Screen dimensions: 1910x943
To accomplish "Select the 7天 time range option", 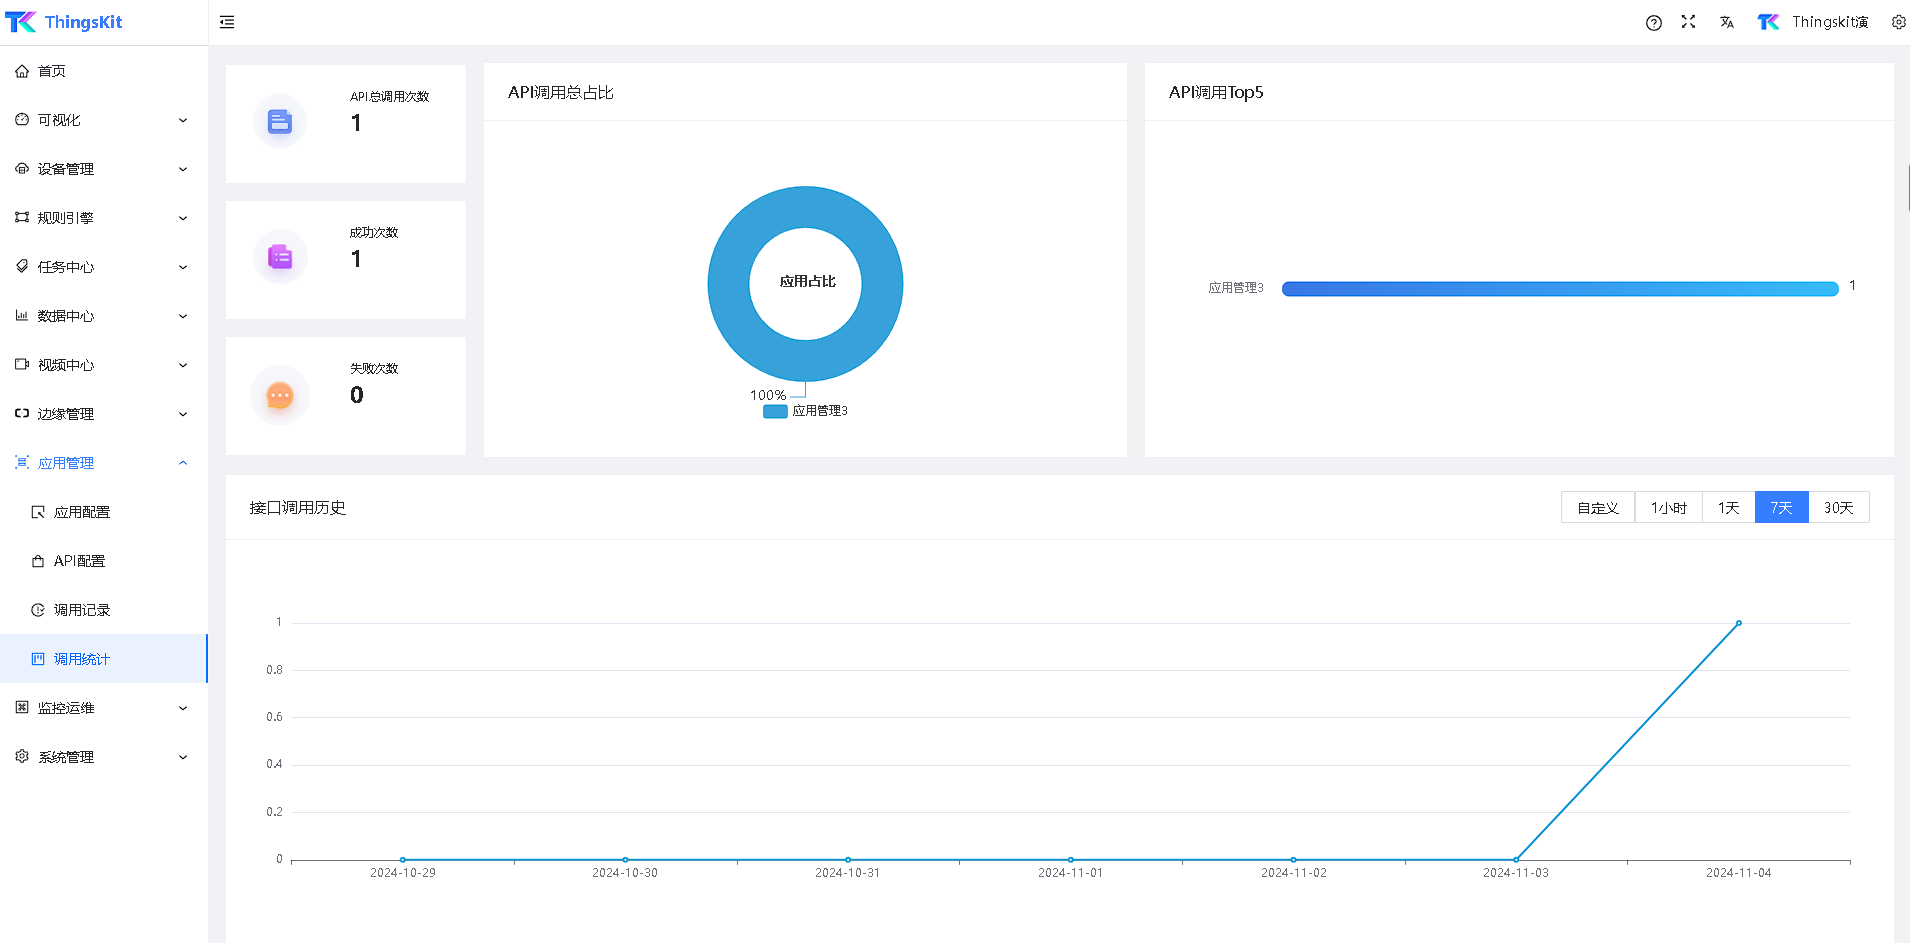I will pyautogui.click(x=1781, y=508).
